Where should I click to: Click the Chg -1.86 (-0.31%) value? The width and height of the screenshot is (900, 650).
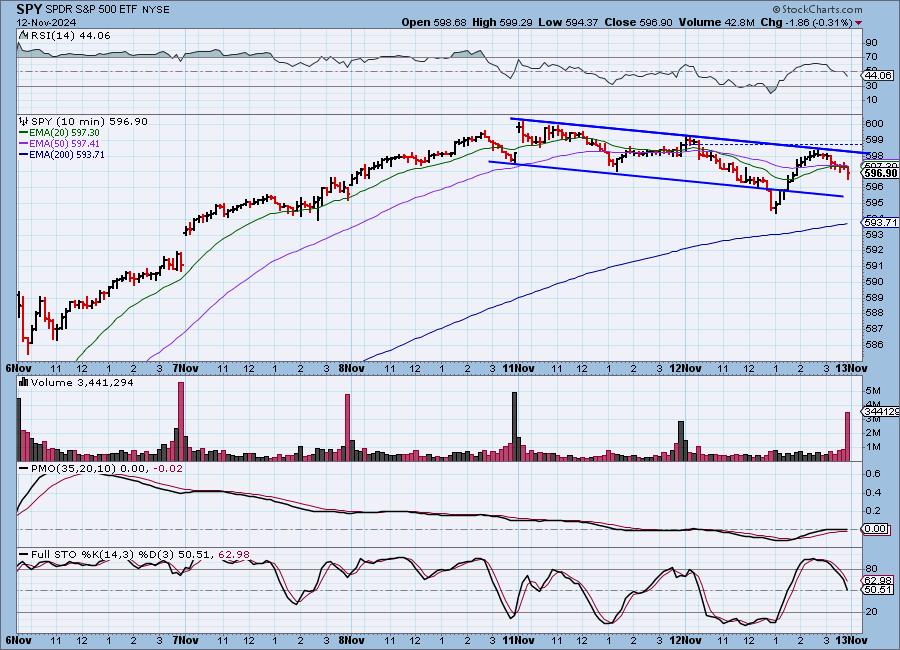pyautogui.click(x=806, y=22)
